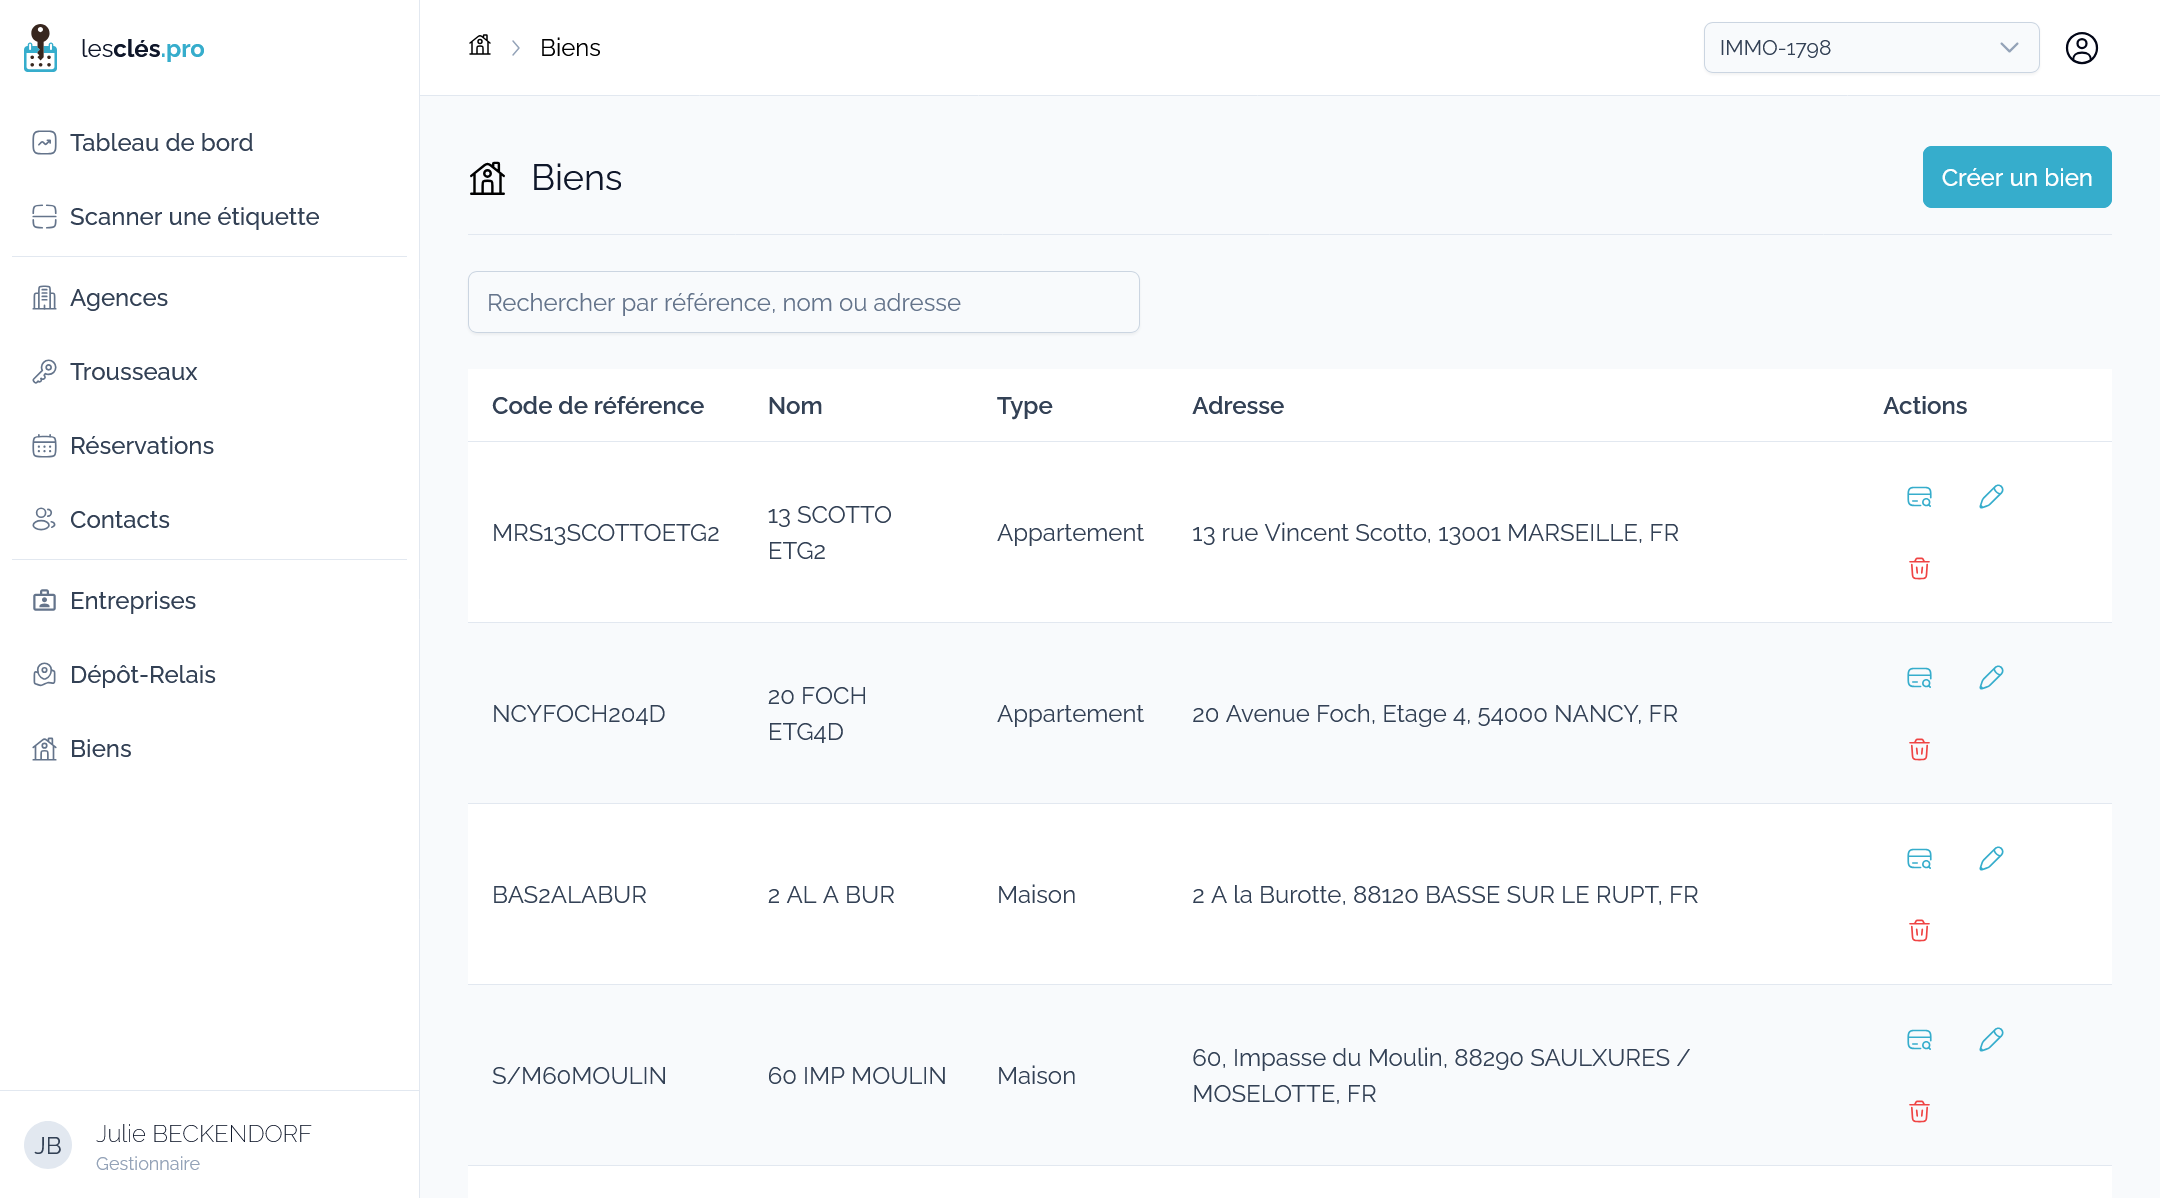View details of S/M60MOULIN property

coord(1919,1040)
